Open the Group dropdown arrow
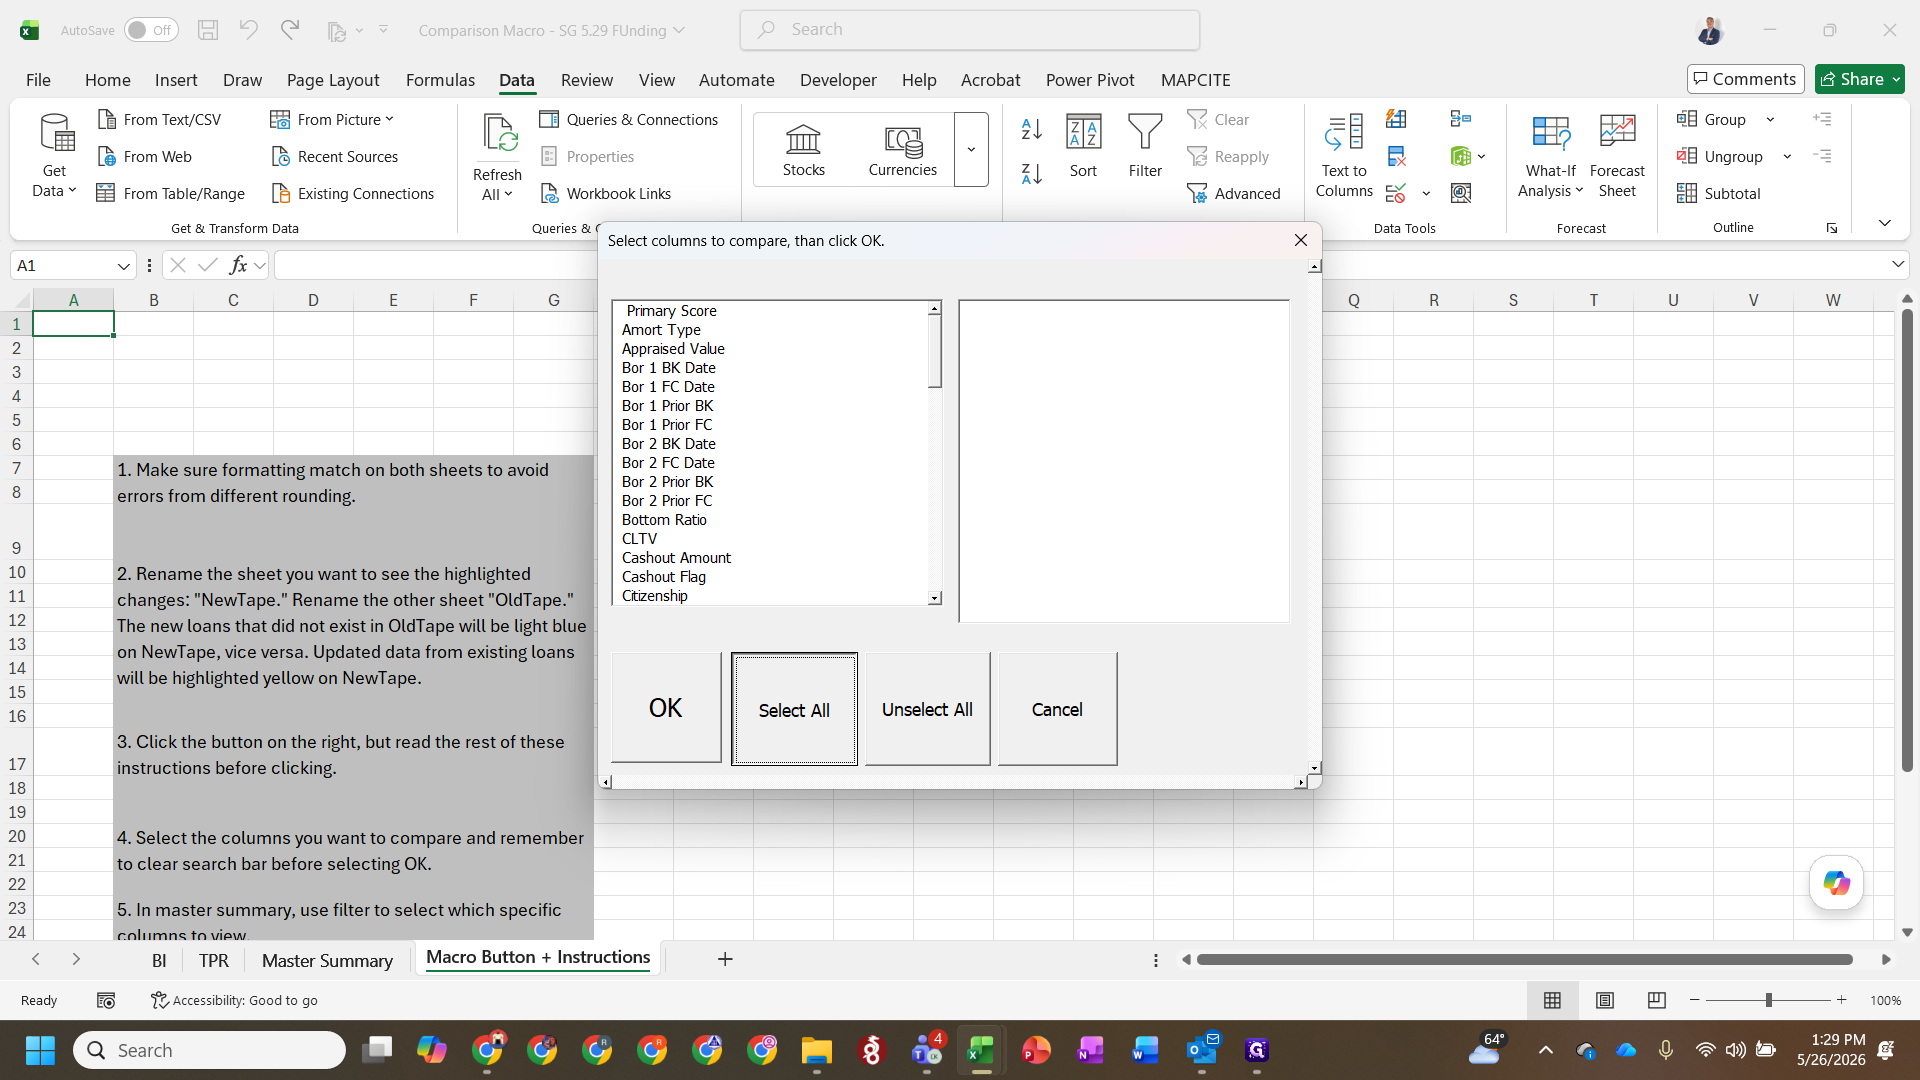This screenshot has width=1920, height=1080. pos(1770,119)
